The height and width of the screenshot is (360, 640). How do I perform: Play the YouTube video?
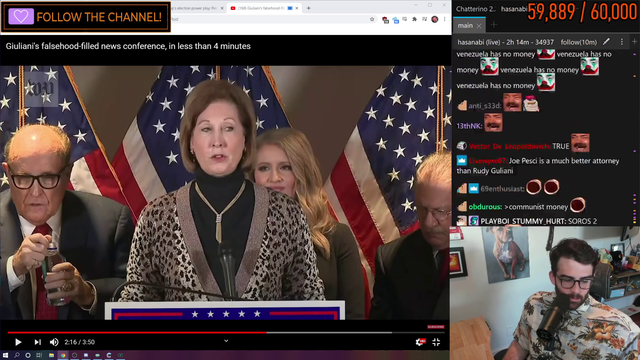[18, 342]
